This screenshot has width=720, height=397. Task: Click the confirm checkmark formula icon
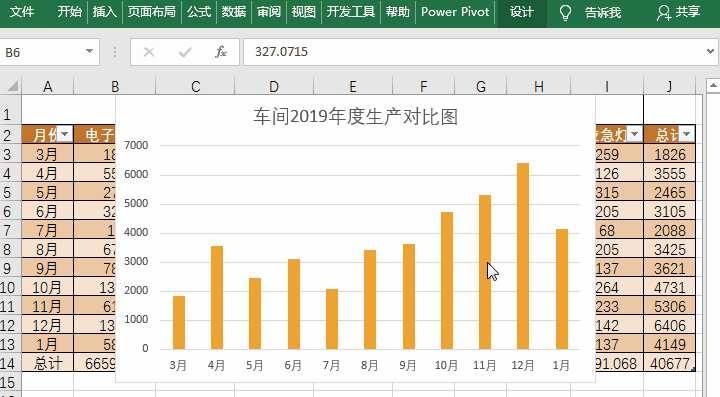pyautogui.click(x=185, y=52)
